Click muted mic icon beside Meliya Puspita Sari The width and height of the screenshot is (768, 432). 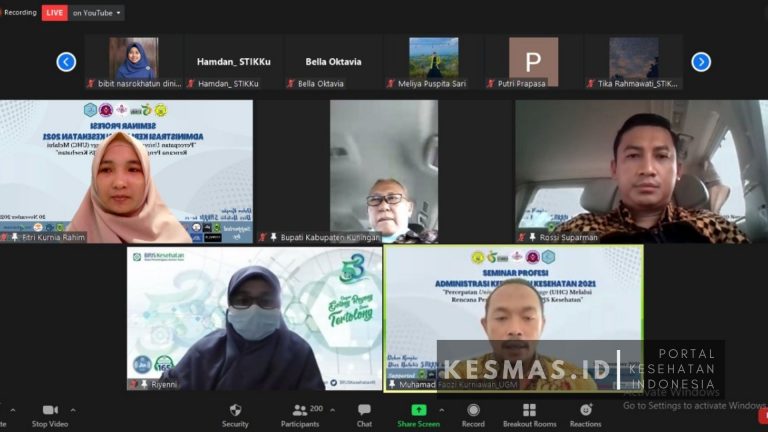tap(390, 84)
